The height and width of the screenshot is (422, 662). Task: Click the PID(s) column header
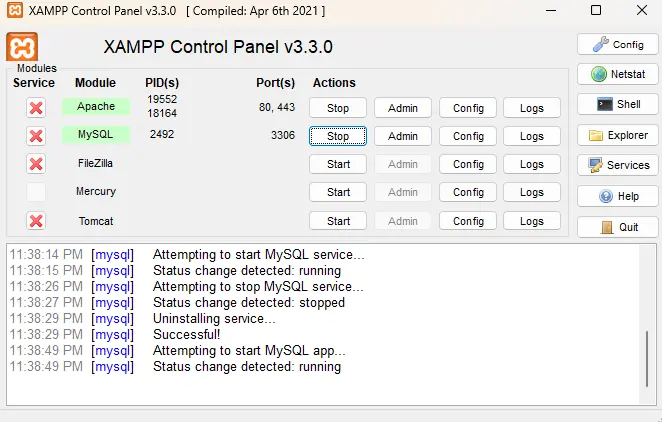coord(162,83)
